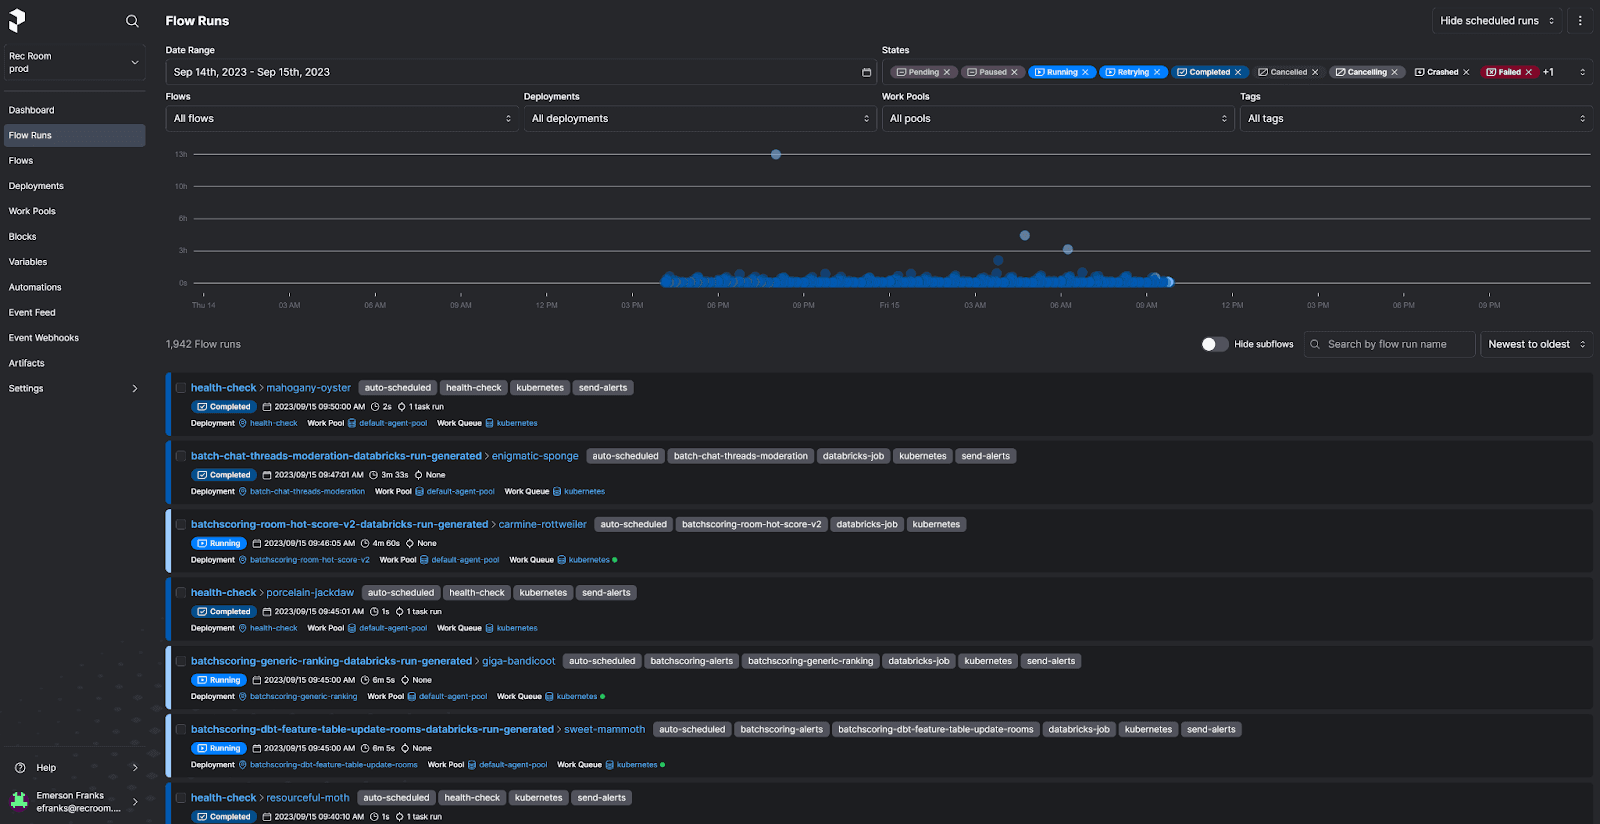Open the Rec Room prod workspace switcher
This screenshot has width=1600, height=824.
click(73, 63)
